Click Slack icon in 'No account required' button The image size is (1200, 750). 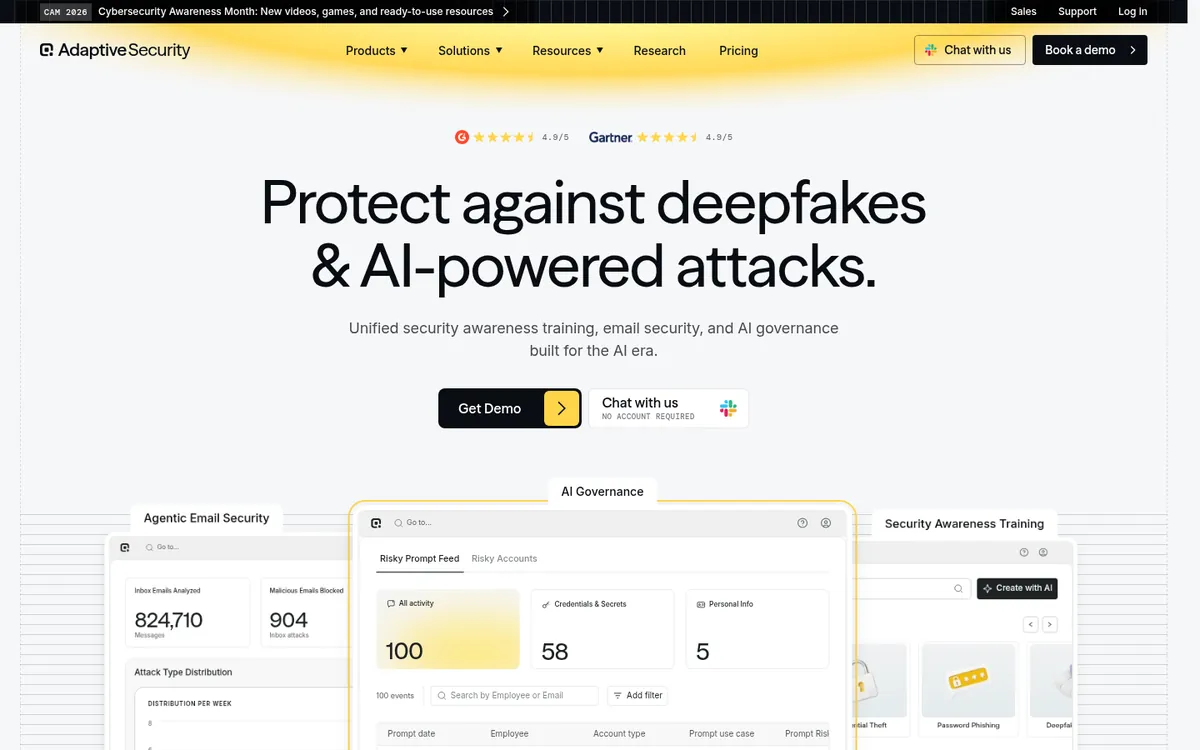tap(728, 408)
